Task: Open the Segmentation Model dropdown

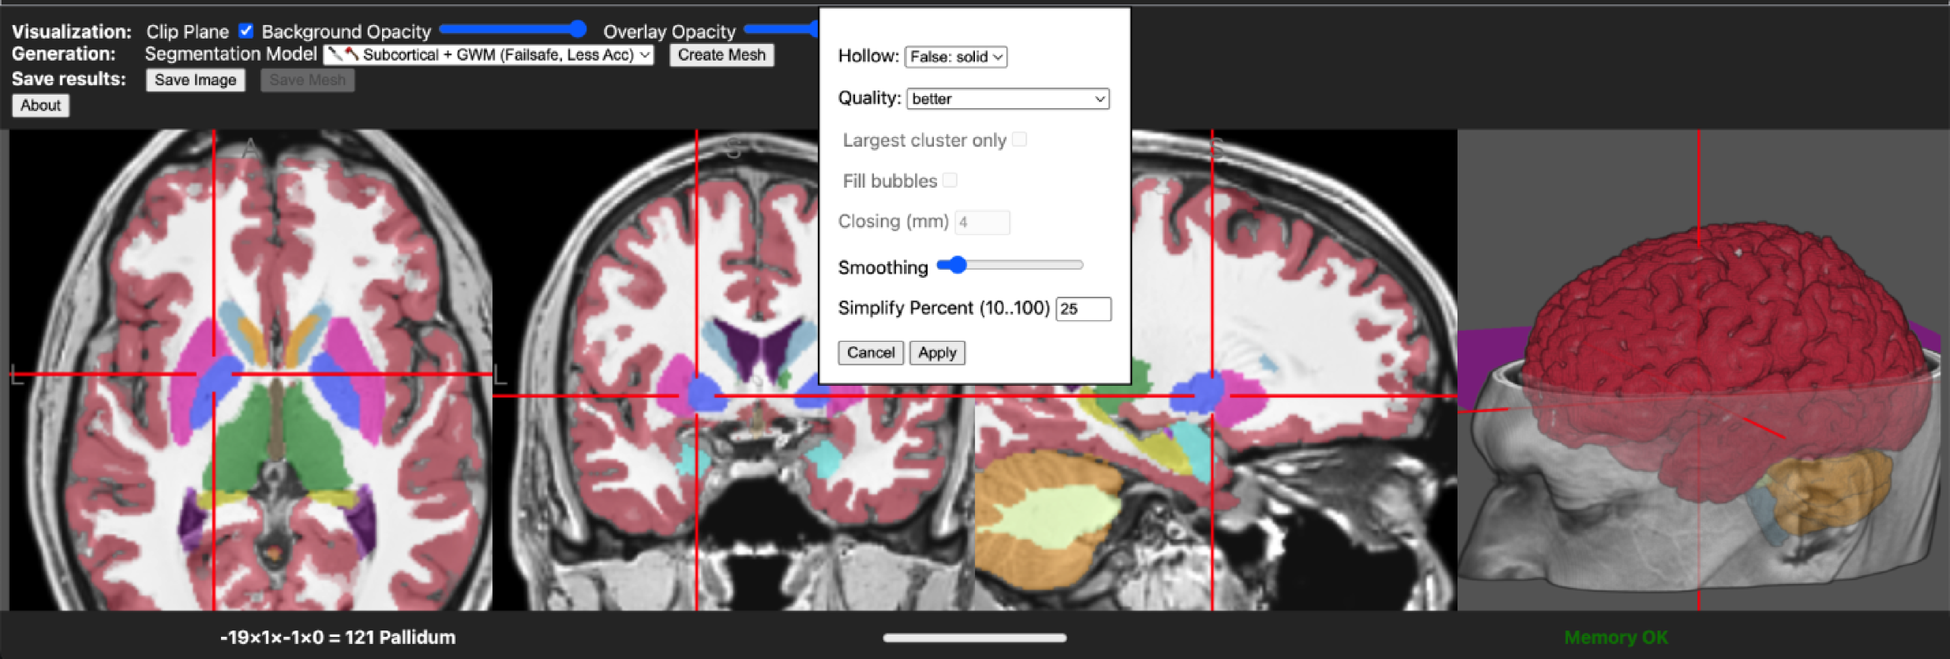Action: [x=488, y=55]
